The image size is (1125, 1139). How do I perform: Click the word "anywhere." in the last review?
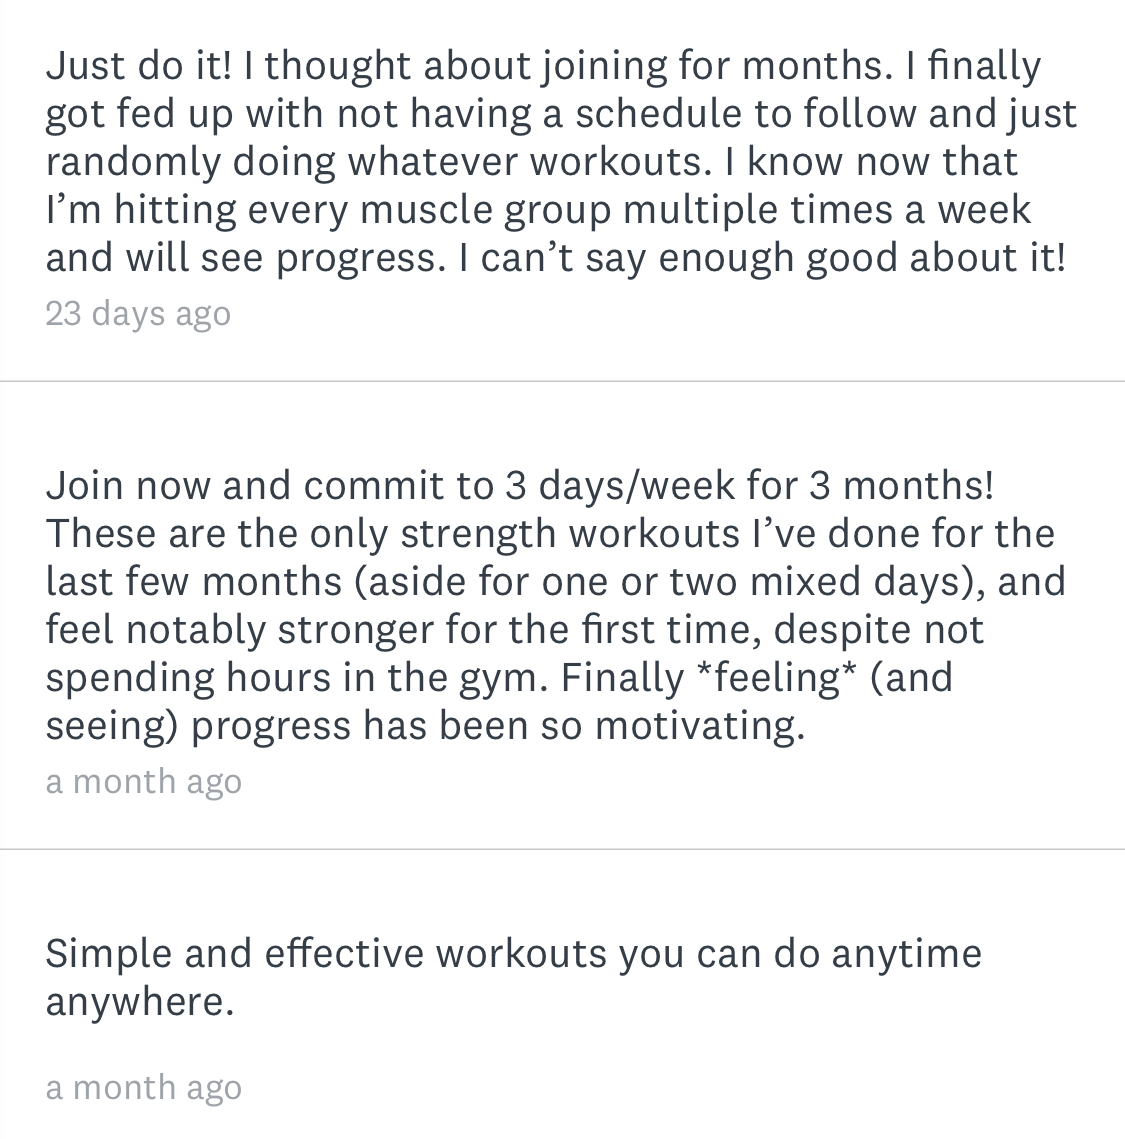pos(140,1002)
